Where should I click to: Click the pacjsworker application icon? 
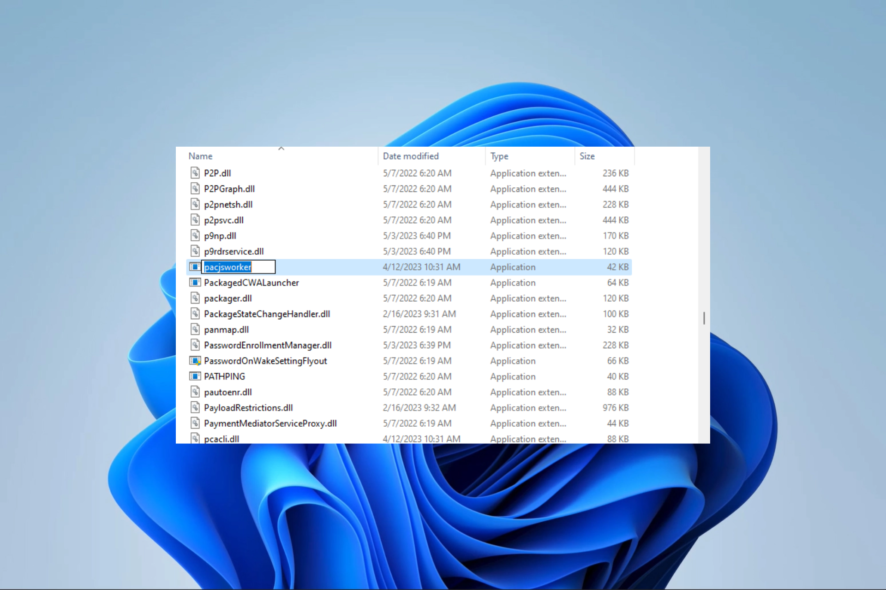[195, 267]
